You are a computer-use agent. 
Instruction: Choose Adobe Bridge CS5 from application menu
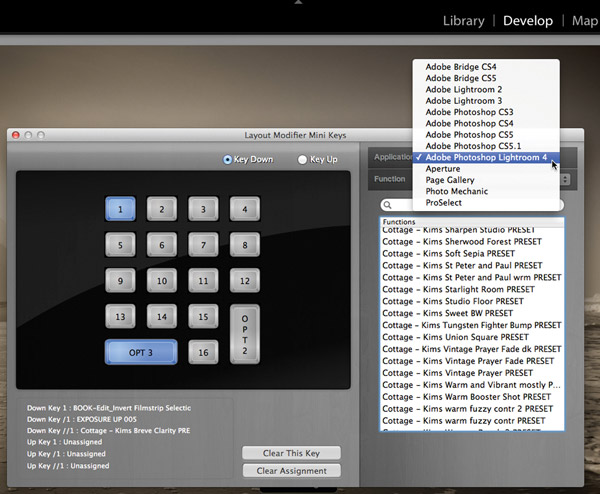[x=486, y=78]
